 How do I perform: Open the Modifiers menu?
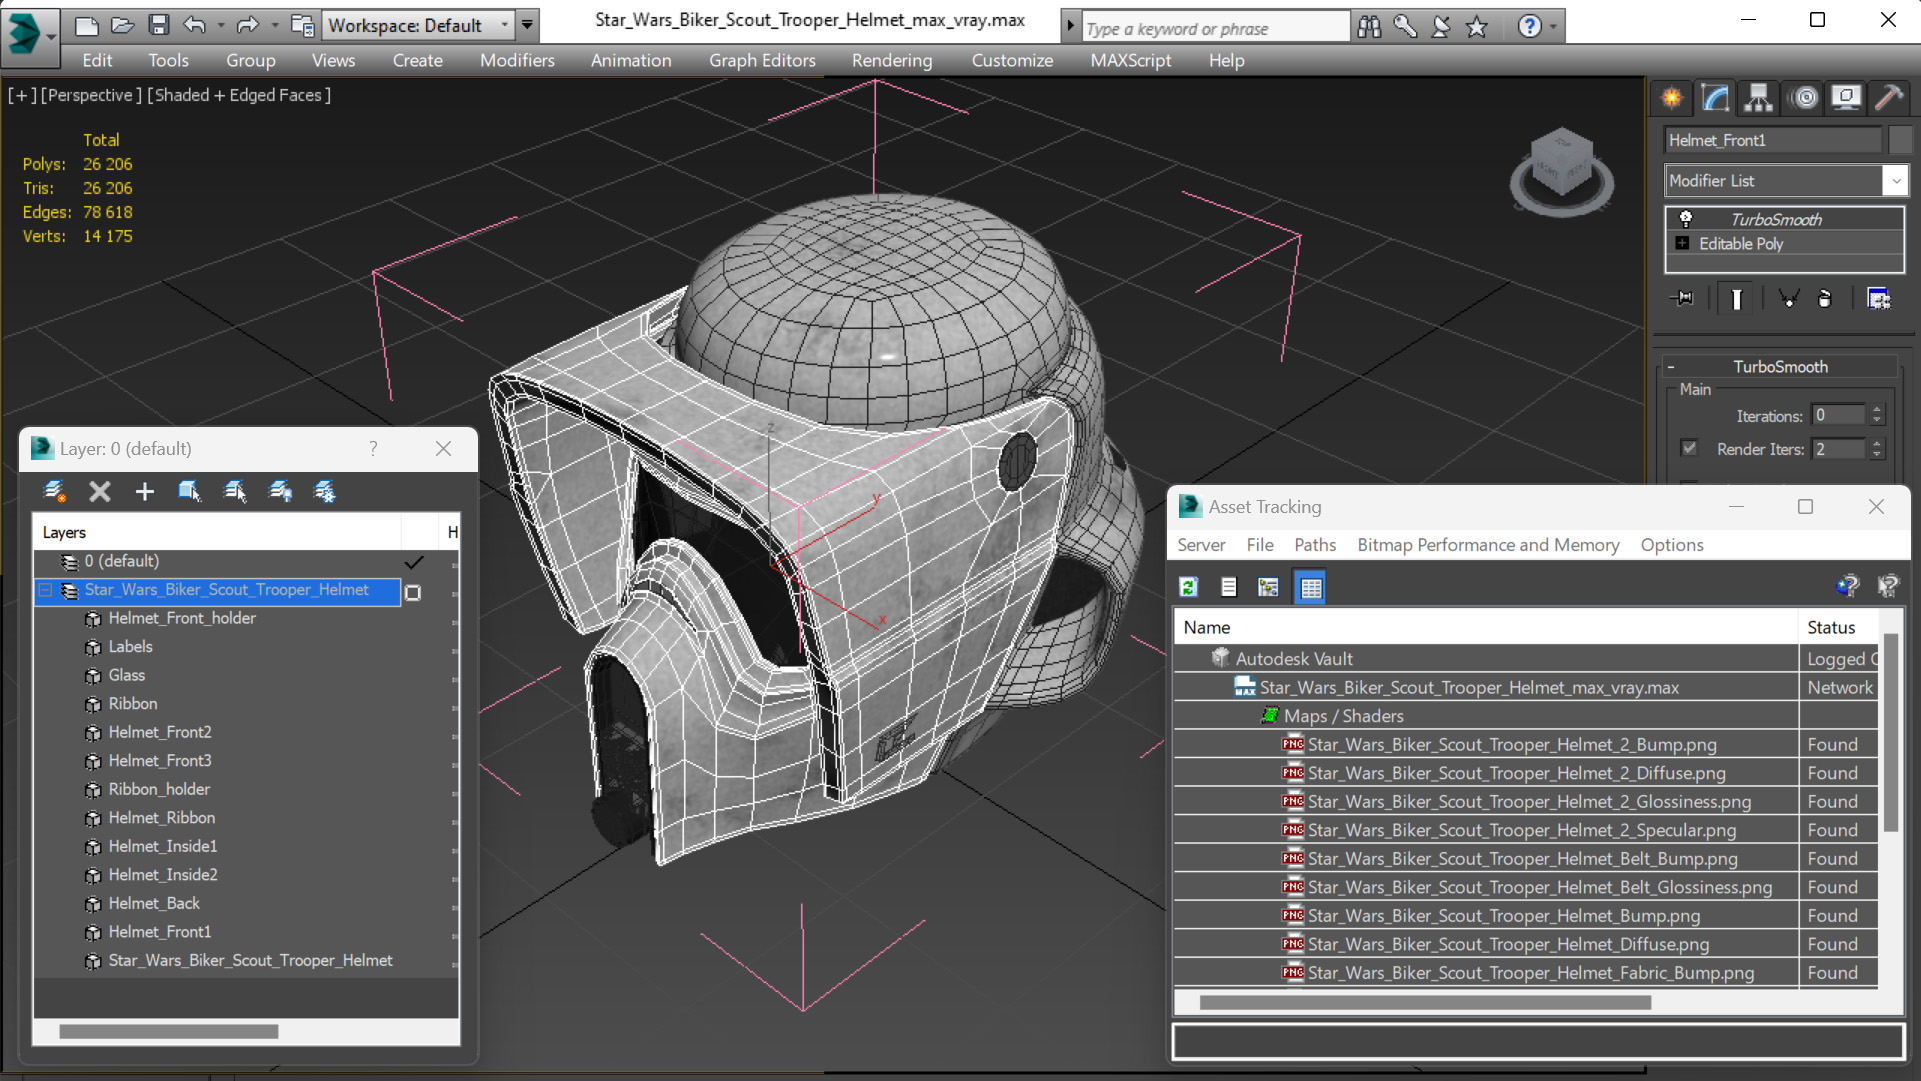pyautogui.click(x=517, y=60)
